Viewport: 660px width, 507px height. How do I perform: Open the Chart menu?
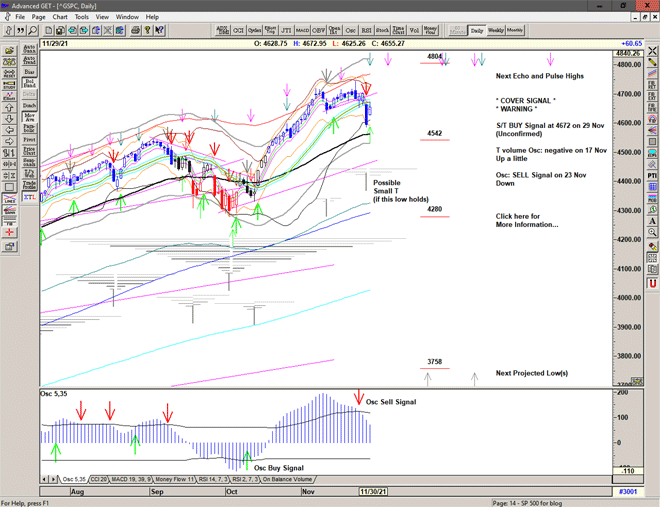[60, 17]
